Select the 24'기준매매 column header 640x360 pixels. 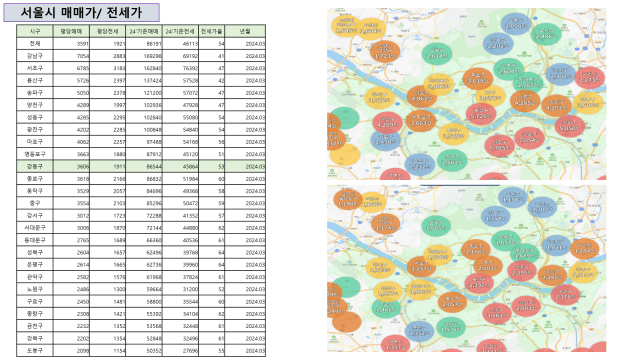coord(144,31)
